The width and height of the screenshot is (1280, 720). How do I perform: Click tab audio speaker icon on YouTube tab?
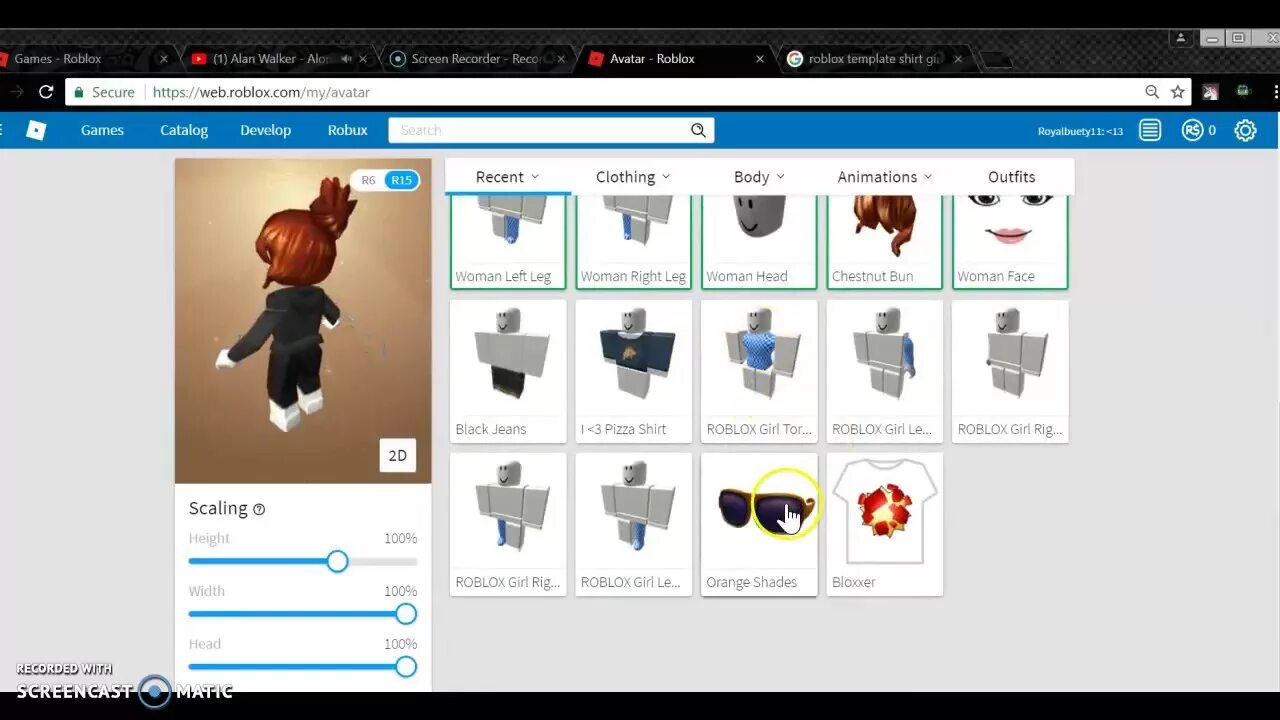(346, 59)
